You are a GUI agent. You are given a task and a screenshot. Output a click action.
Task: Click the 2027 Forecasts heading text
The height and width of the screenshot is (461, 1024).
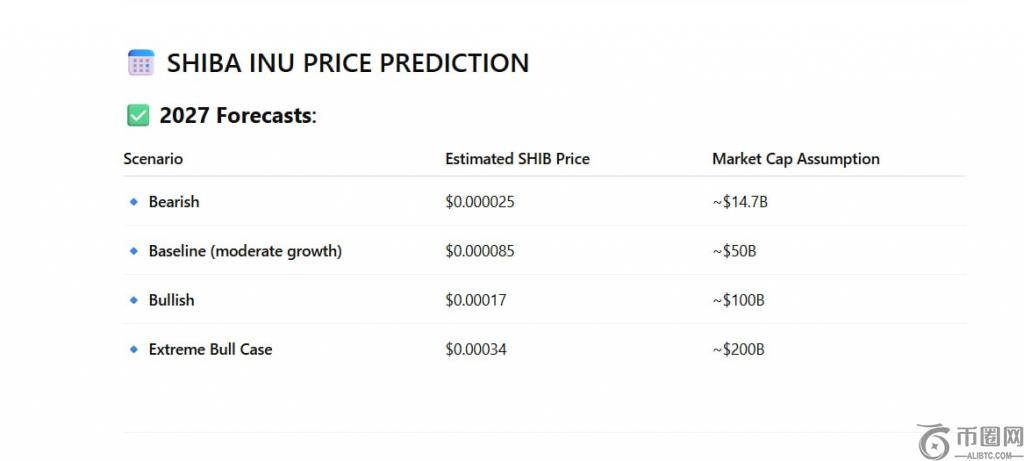(x=237, y=116)
